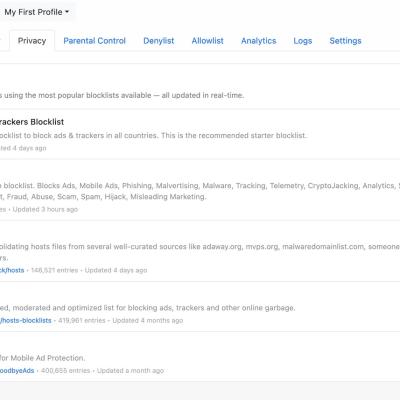Click the 'Updated a month ago' text
Viewport: 400px width, 400px height.
(130, 370)
